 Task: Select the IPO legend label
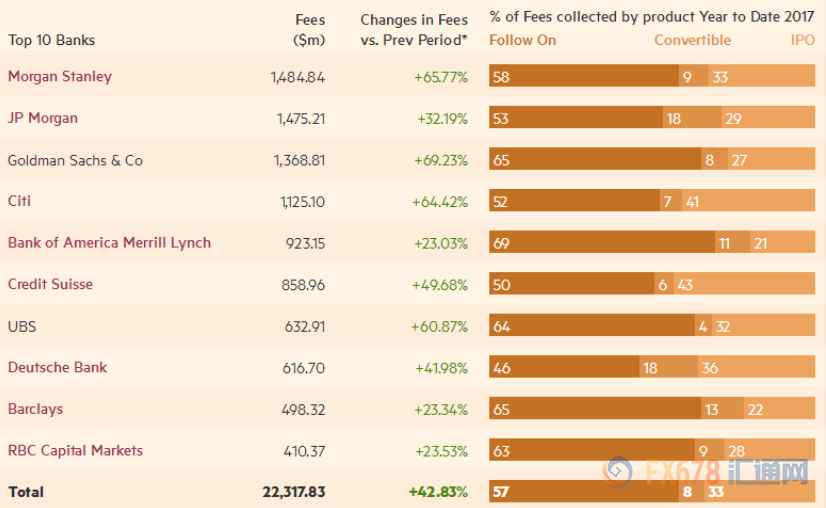point(802,41)
